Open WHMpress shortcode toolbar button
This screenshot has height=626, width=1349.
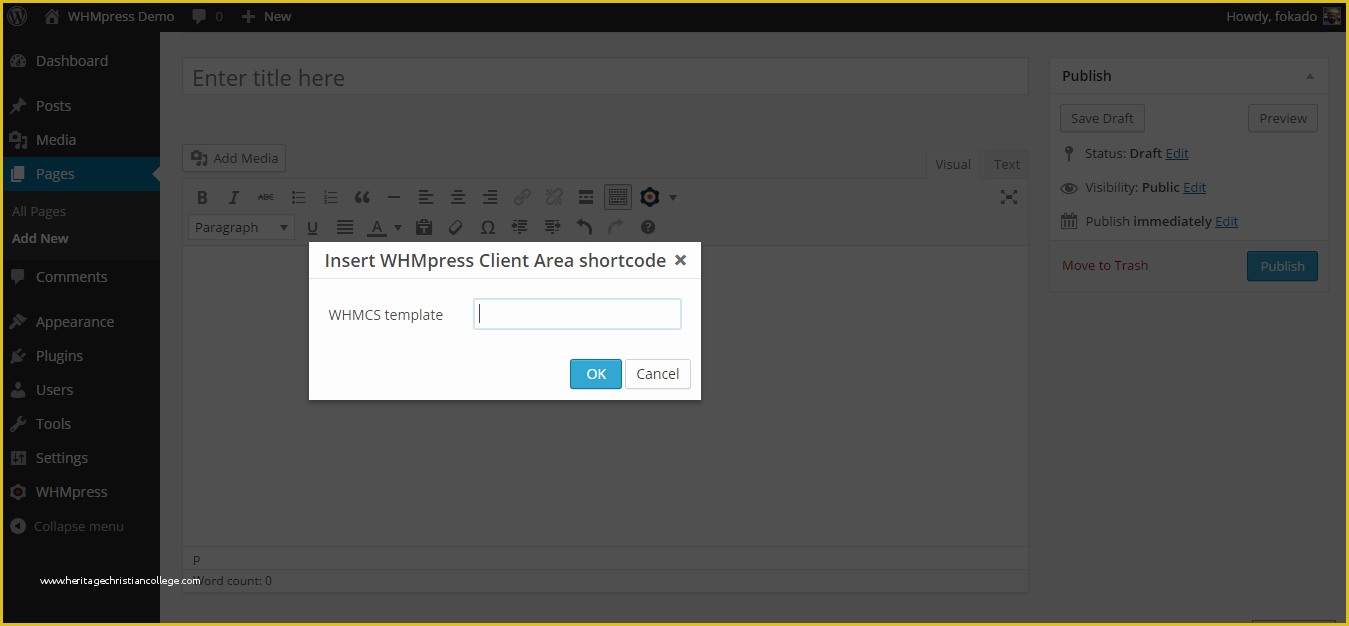point(650,197)
